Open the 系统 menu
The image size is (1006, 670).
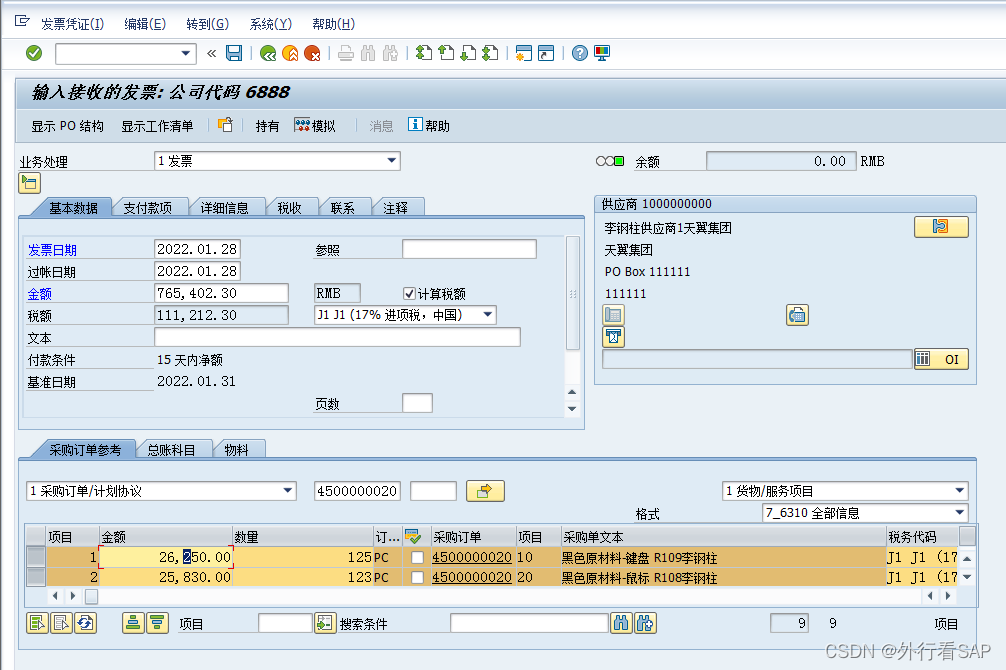click(270, 24)
